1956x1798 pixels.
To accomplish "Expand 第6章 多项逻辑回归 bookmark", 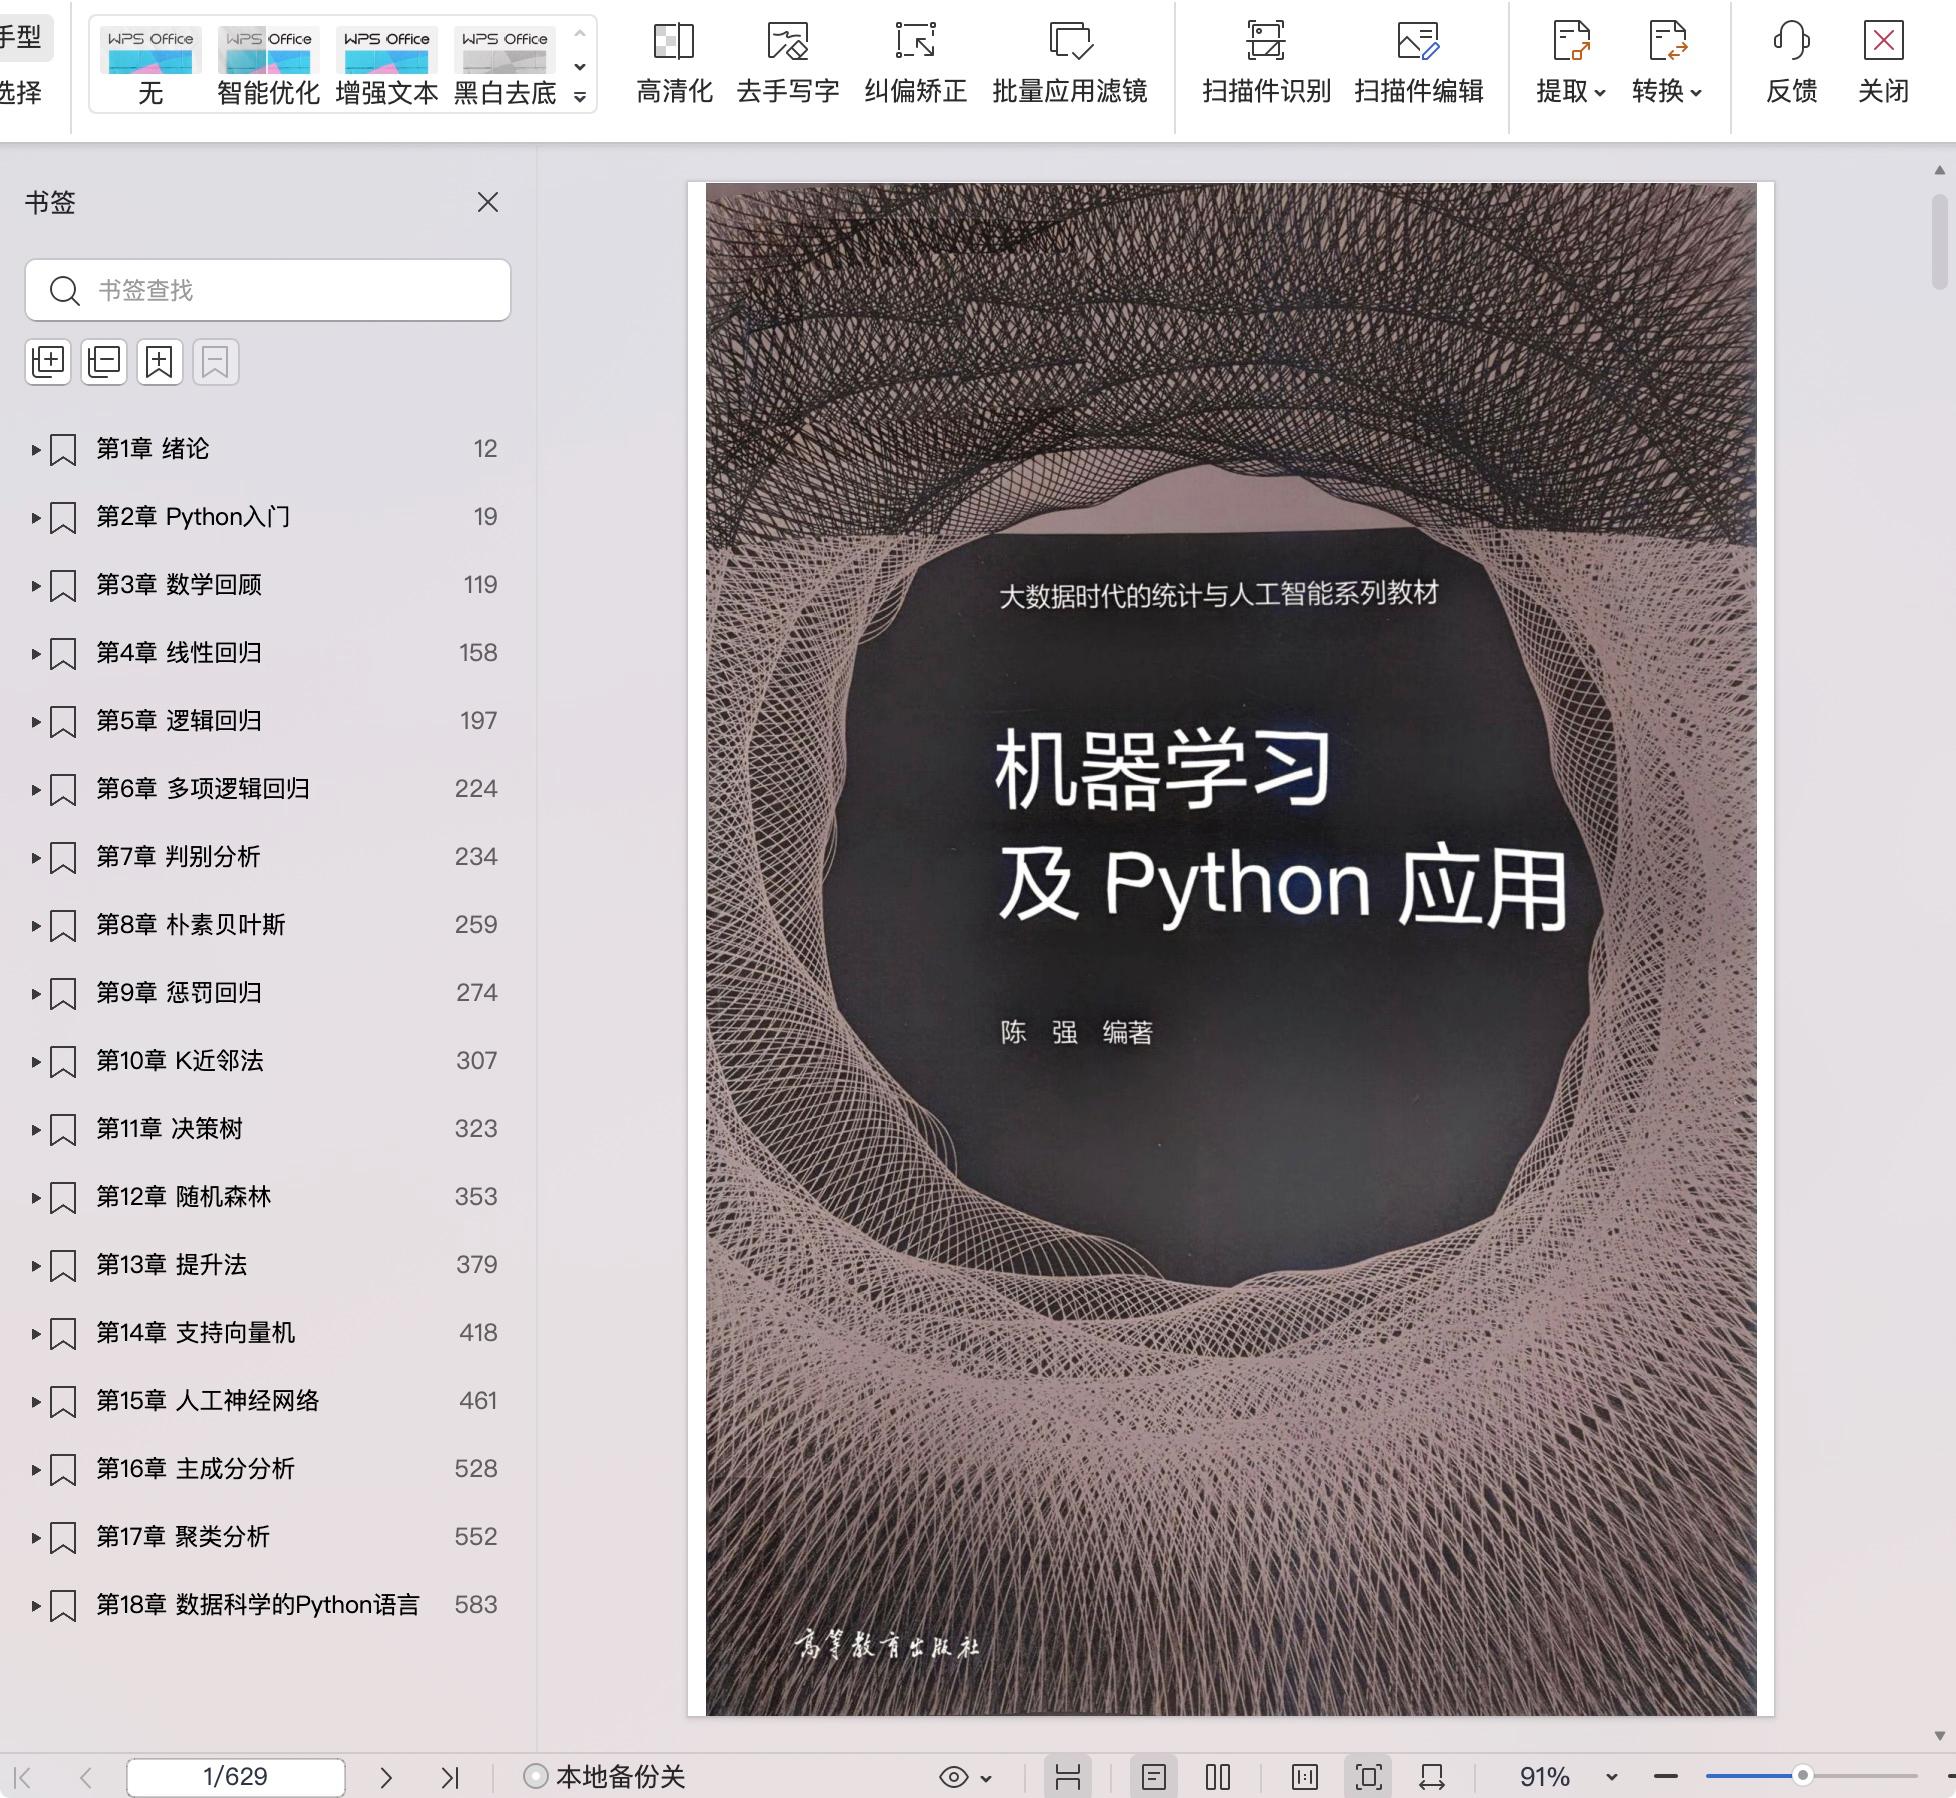I will coord(36,790).
